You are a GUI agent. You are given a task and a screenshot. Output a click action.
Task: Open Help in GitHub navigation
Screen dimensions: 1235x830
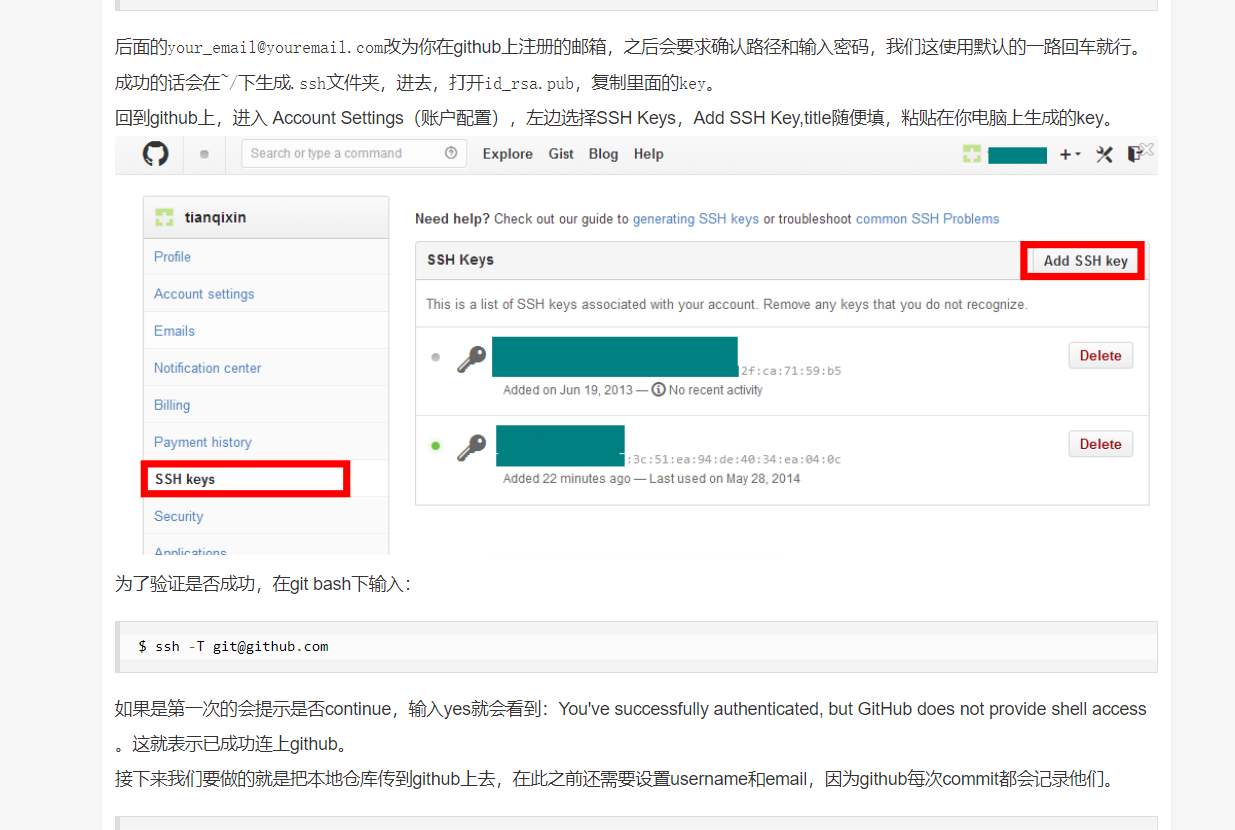click(648, 154)
